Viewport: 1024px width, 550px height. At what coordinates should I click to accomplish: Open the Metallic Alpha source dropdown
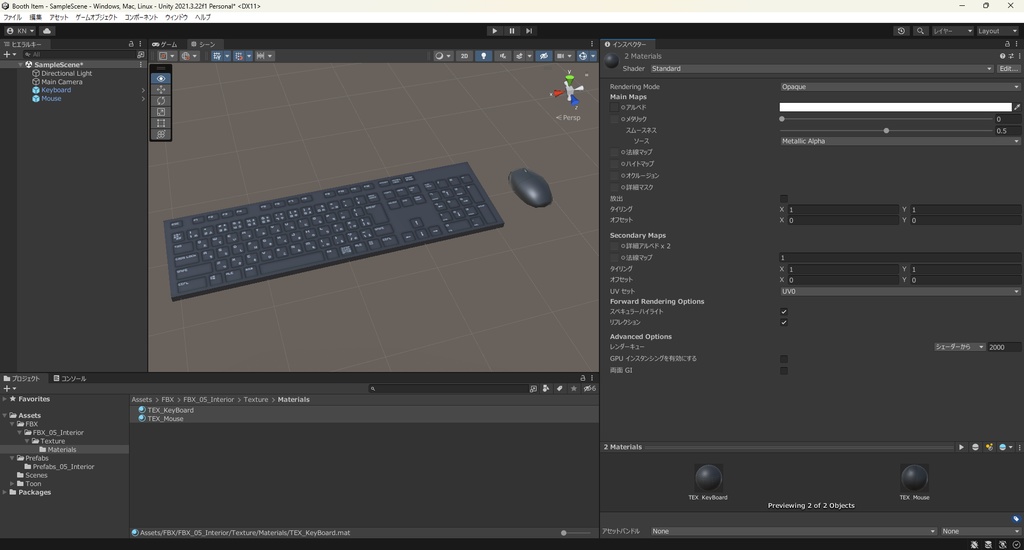tap(900, 141)
